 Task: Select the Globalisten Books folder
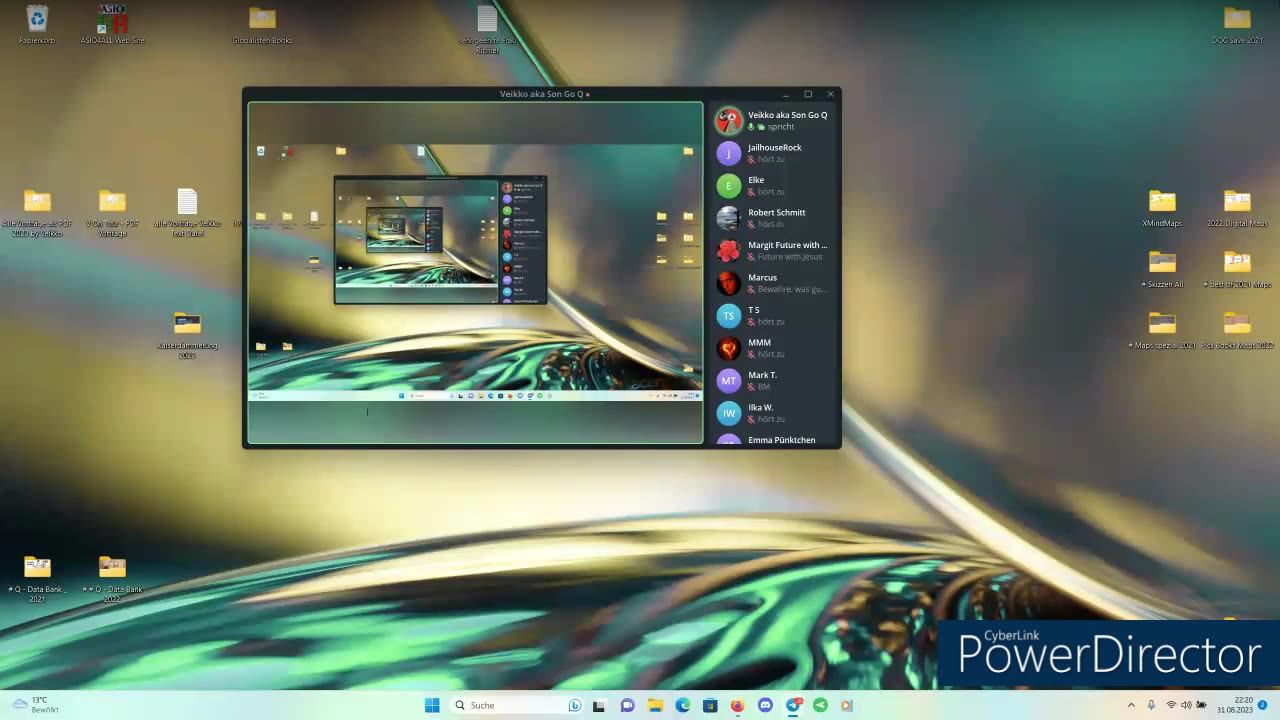[262, 25]
